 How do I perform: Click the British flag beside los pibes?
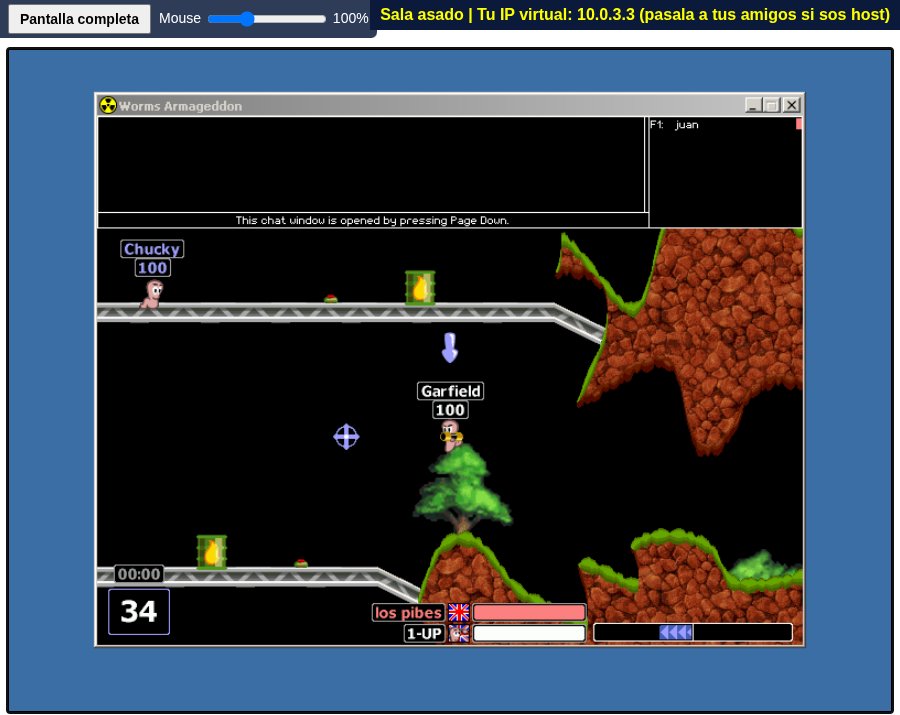[459, 612]
